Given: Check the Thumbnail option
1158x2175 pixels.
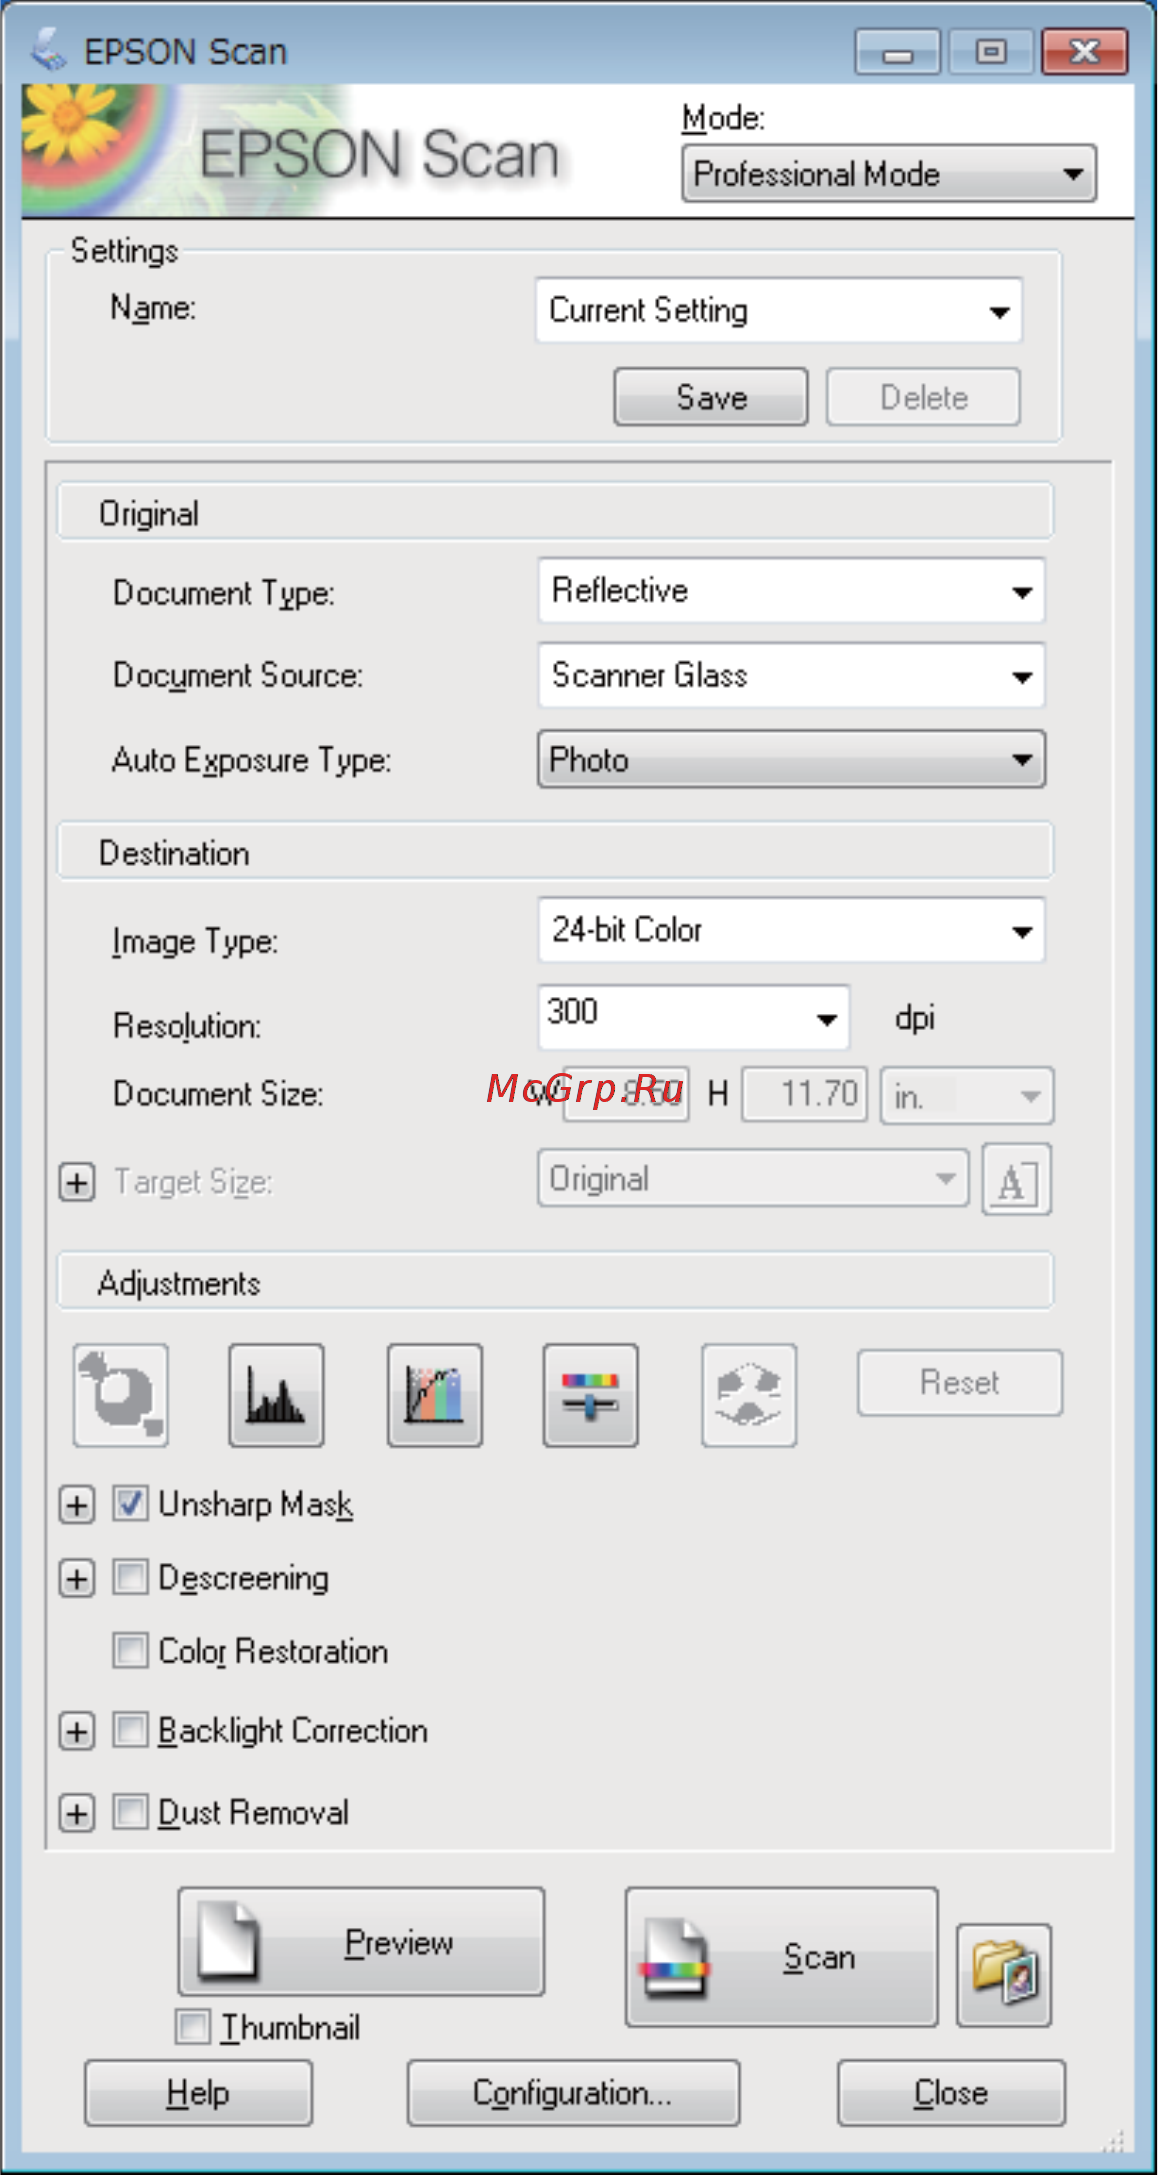Looking at the screenshot, I should click(192, 2027).
